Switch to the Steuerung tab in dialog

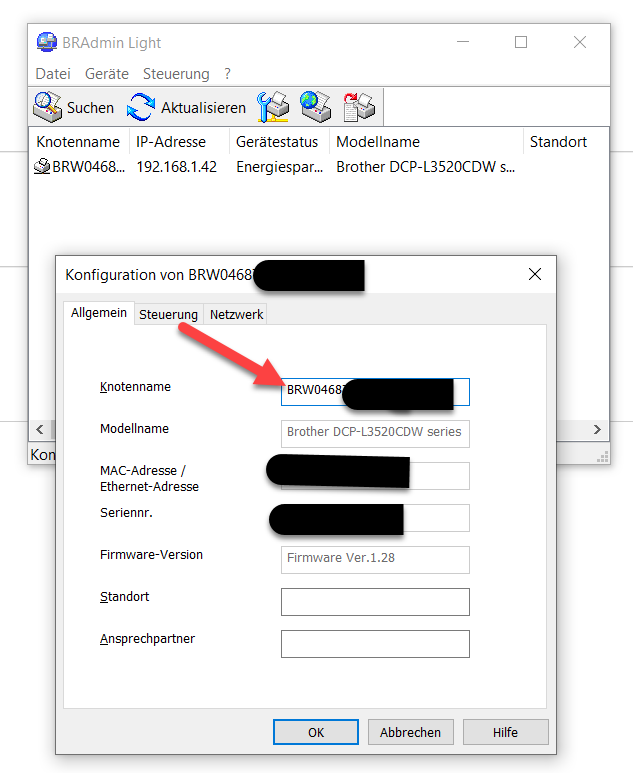point(168,315)
